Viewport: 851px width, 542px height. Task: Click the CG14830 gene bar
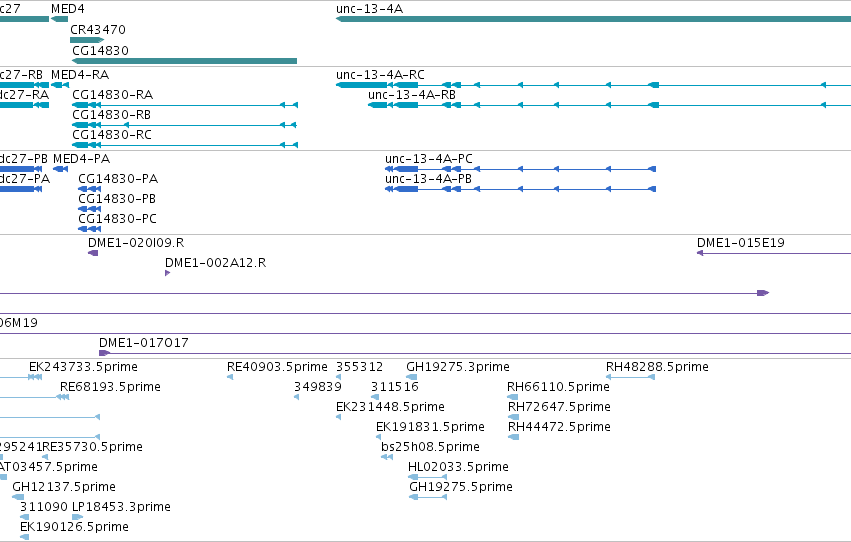(185, 61)
